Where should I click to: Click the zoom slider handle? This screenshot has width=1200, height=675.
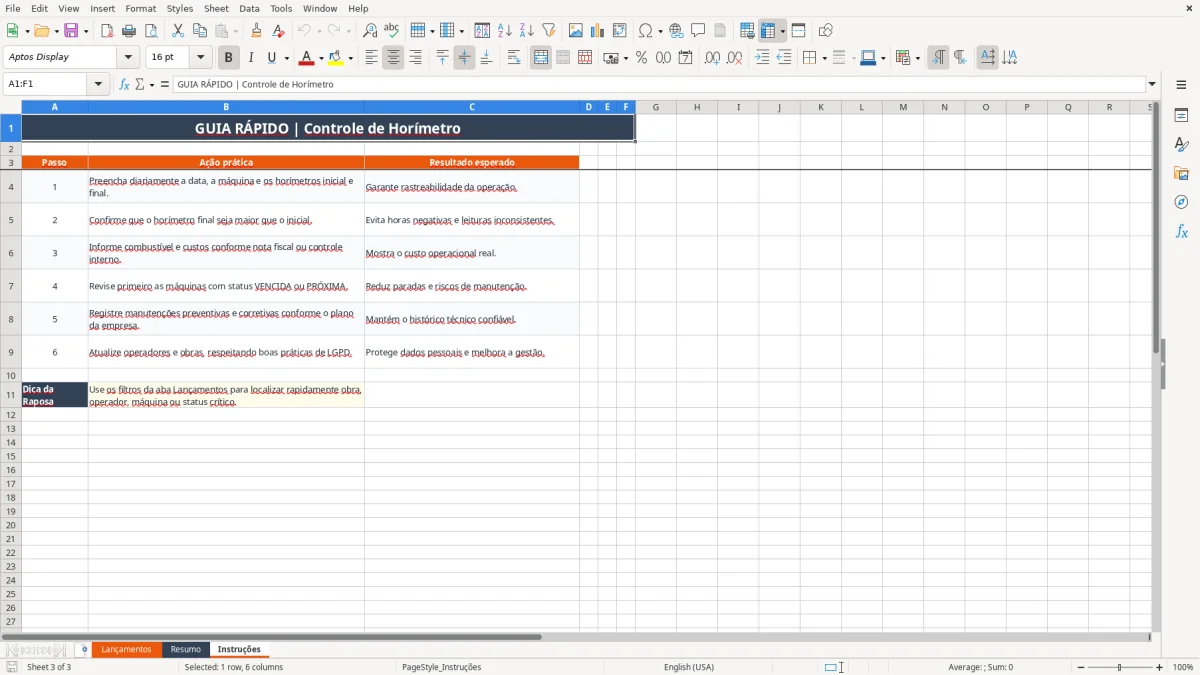point(1119,667)
